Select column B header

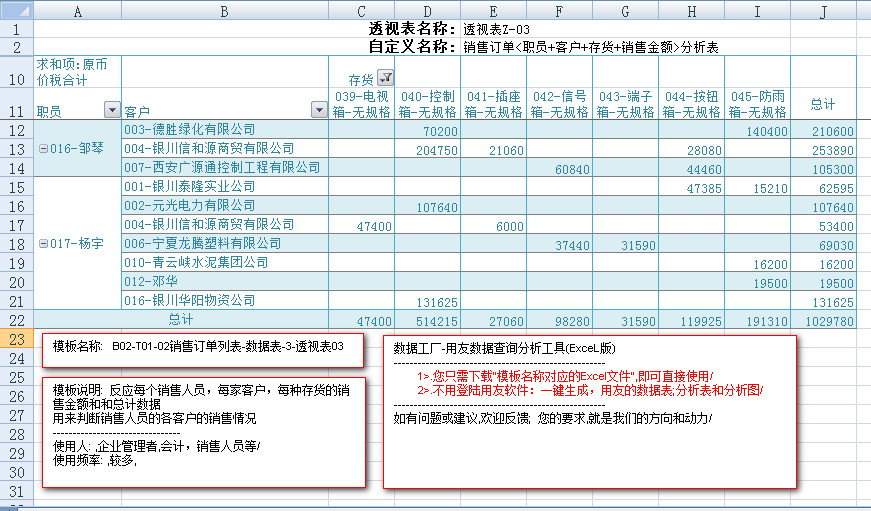click(x=223, y=11)
